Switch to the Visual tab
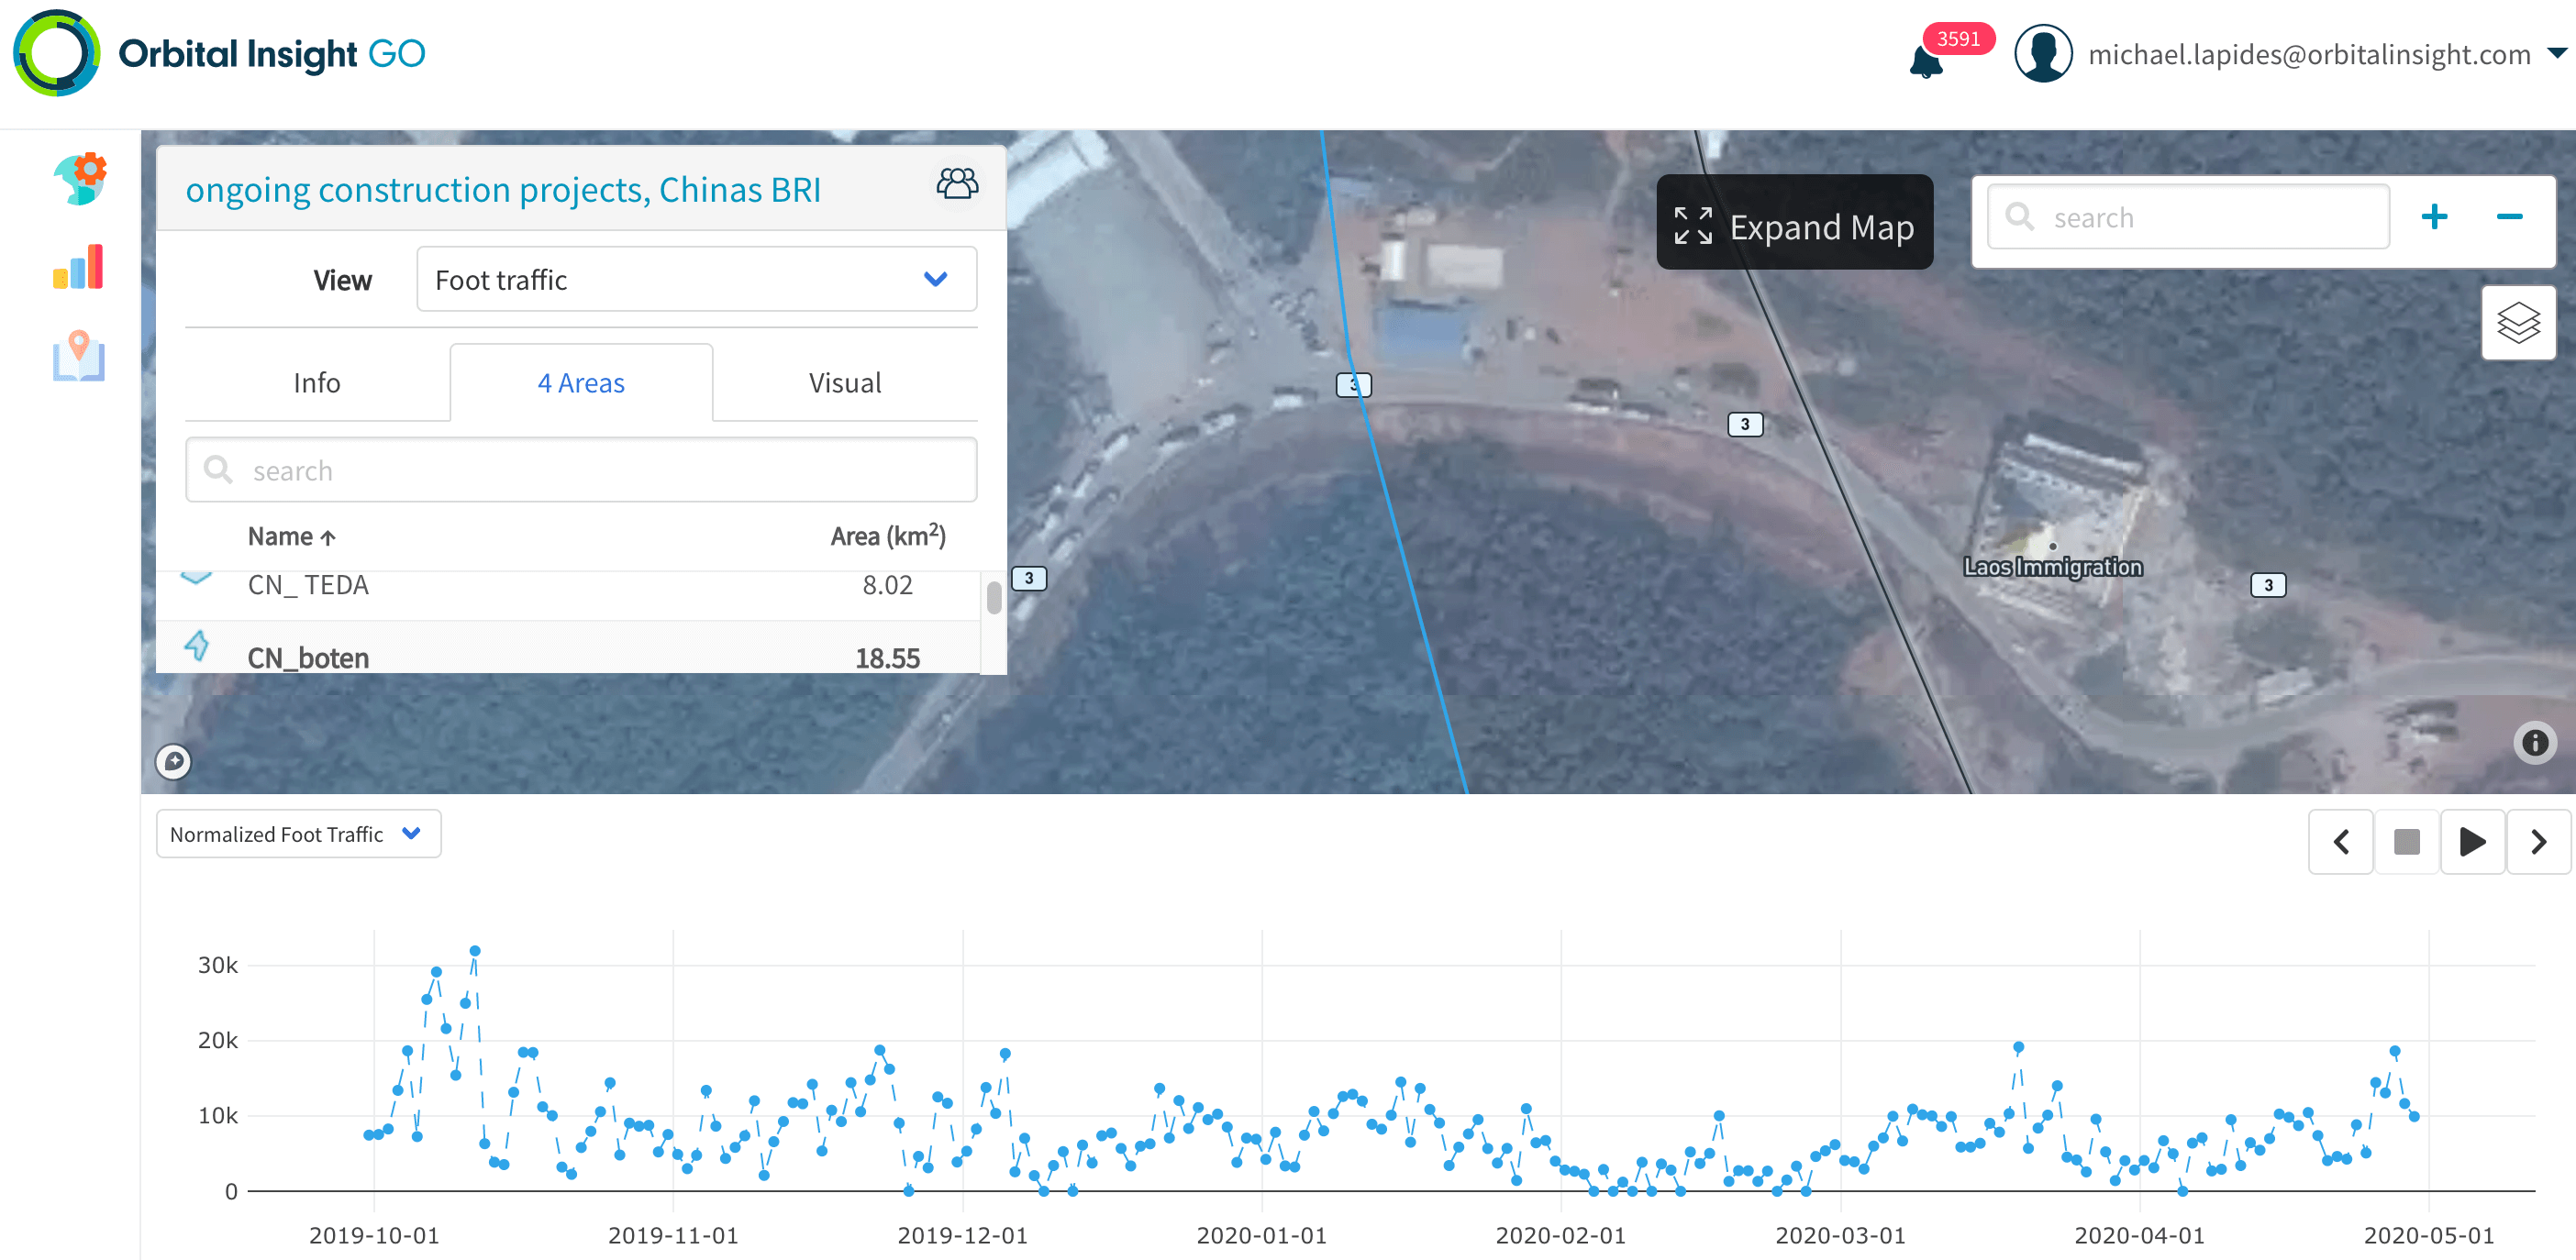Viewport: 2576px width, 1260px height. 845,383
